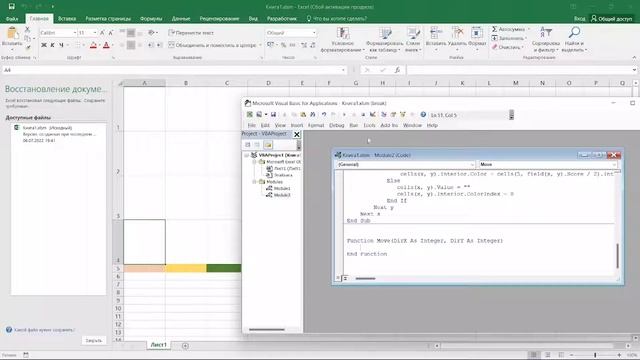
Task: Click the View Microsoft Excel icon in VBA toolbar
Action: [250, 115]
